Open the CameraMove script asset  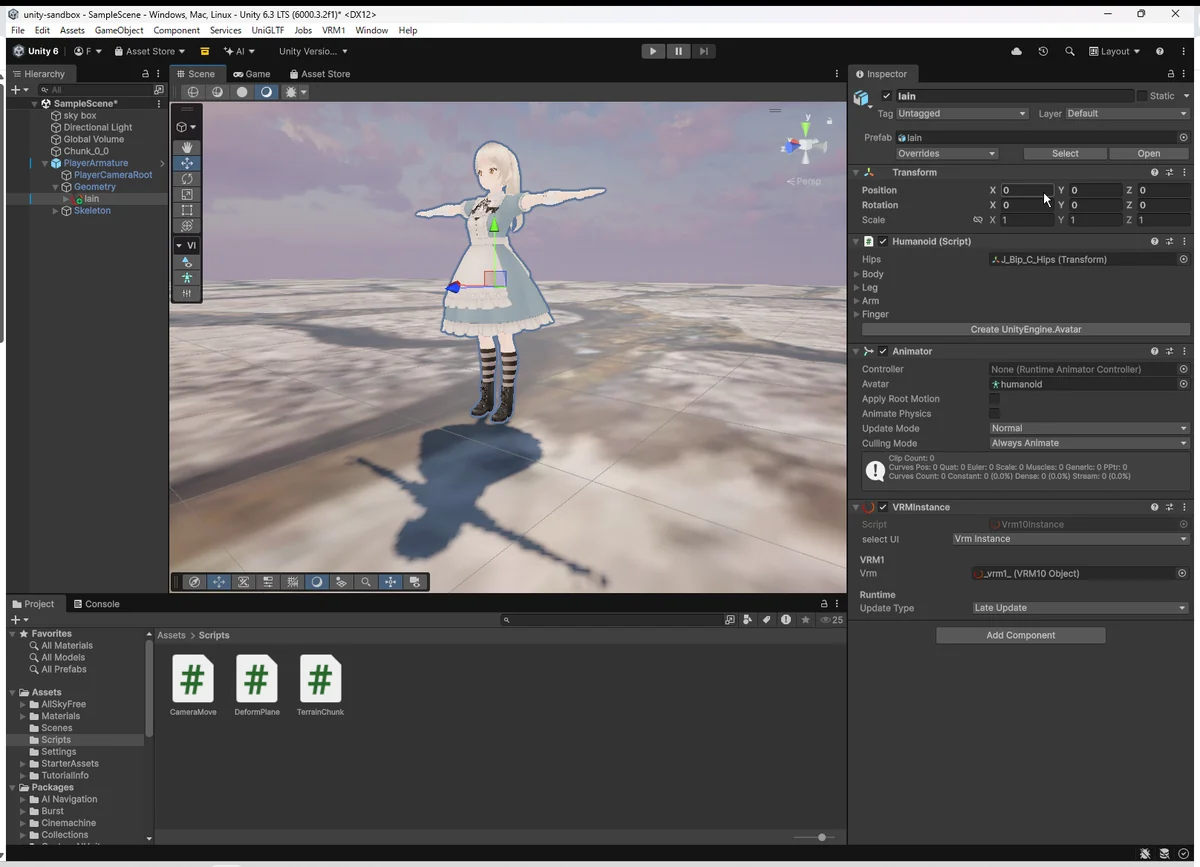(193, 679)
